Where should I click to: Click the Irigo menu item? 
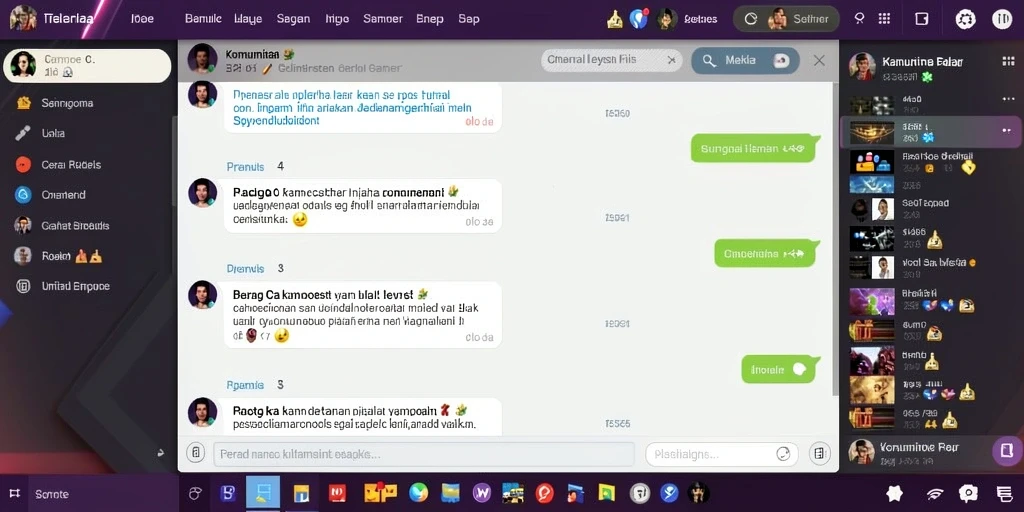point(337,19)
